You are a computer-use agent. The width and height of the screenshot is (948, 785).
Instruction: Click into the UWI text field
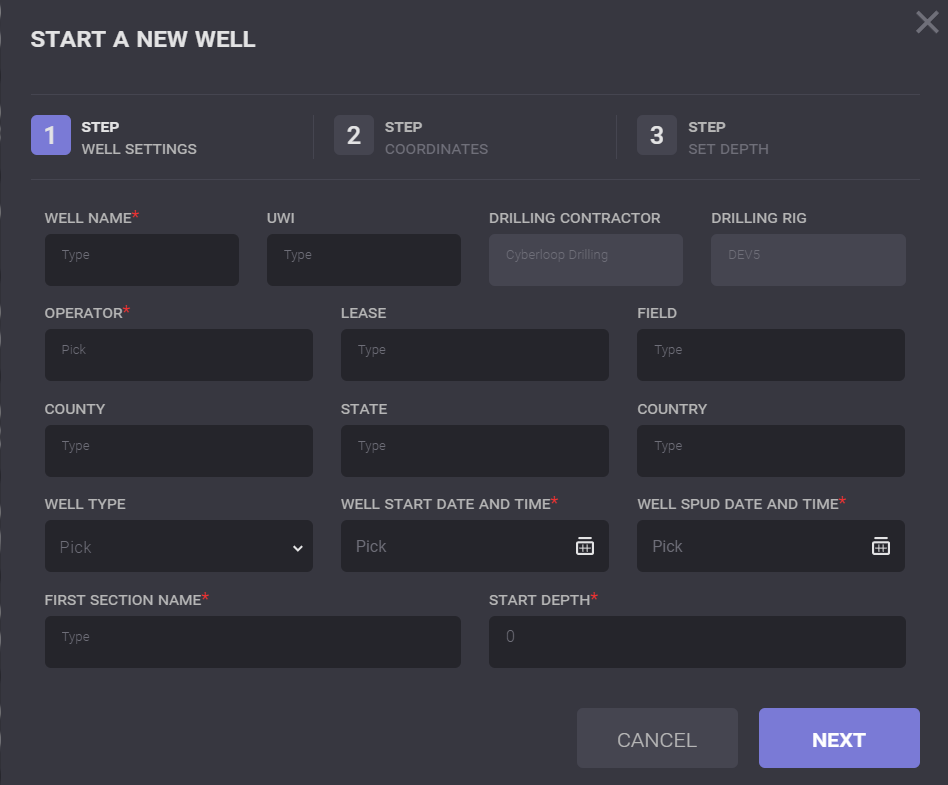[364, 260]
